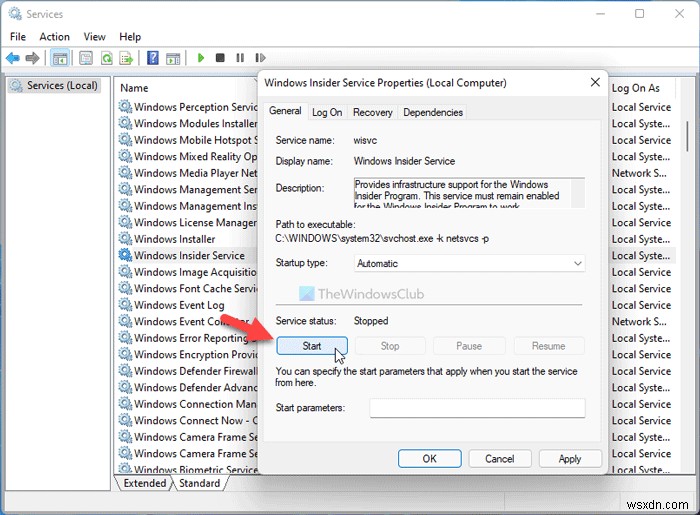The width and height of the screenshot is (700, 515).
Task: Click Cancel in the properties dialog
Action: coord(500,459)
